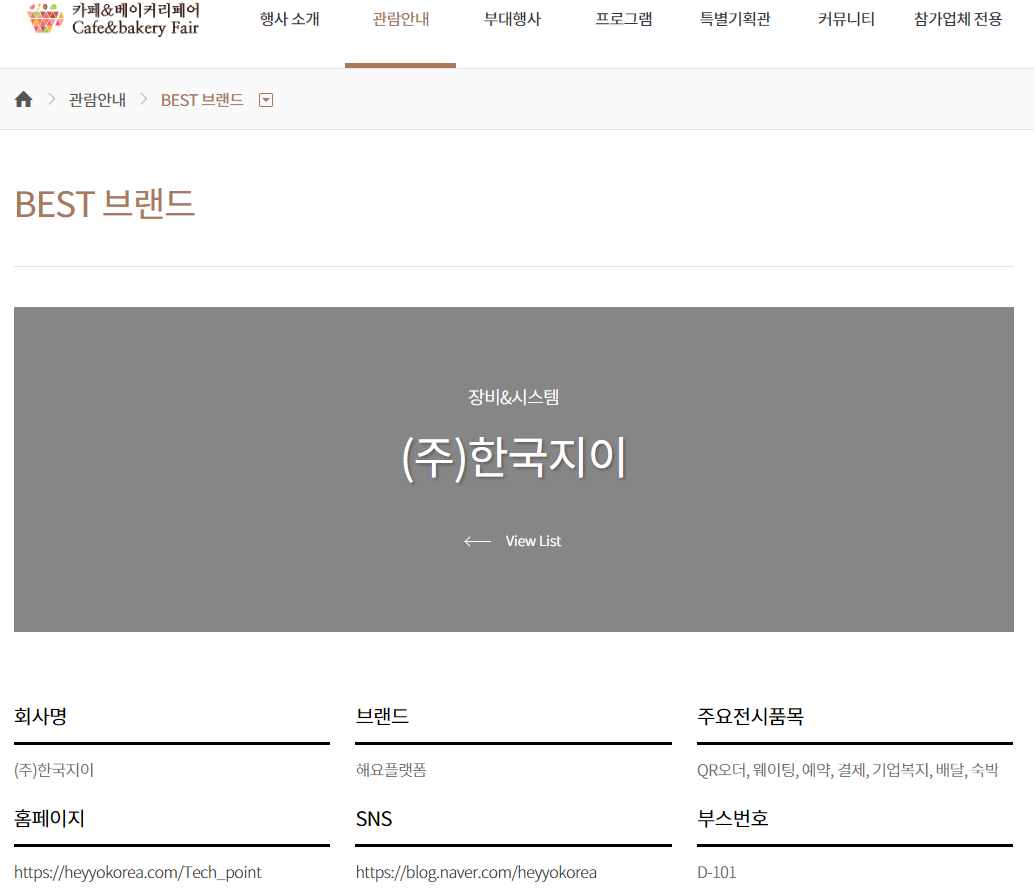Viewport: 1034px width, 891px height.
Task: Click View List link
Action: (533, 541)
